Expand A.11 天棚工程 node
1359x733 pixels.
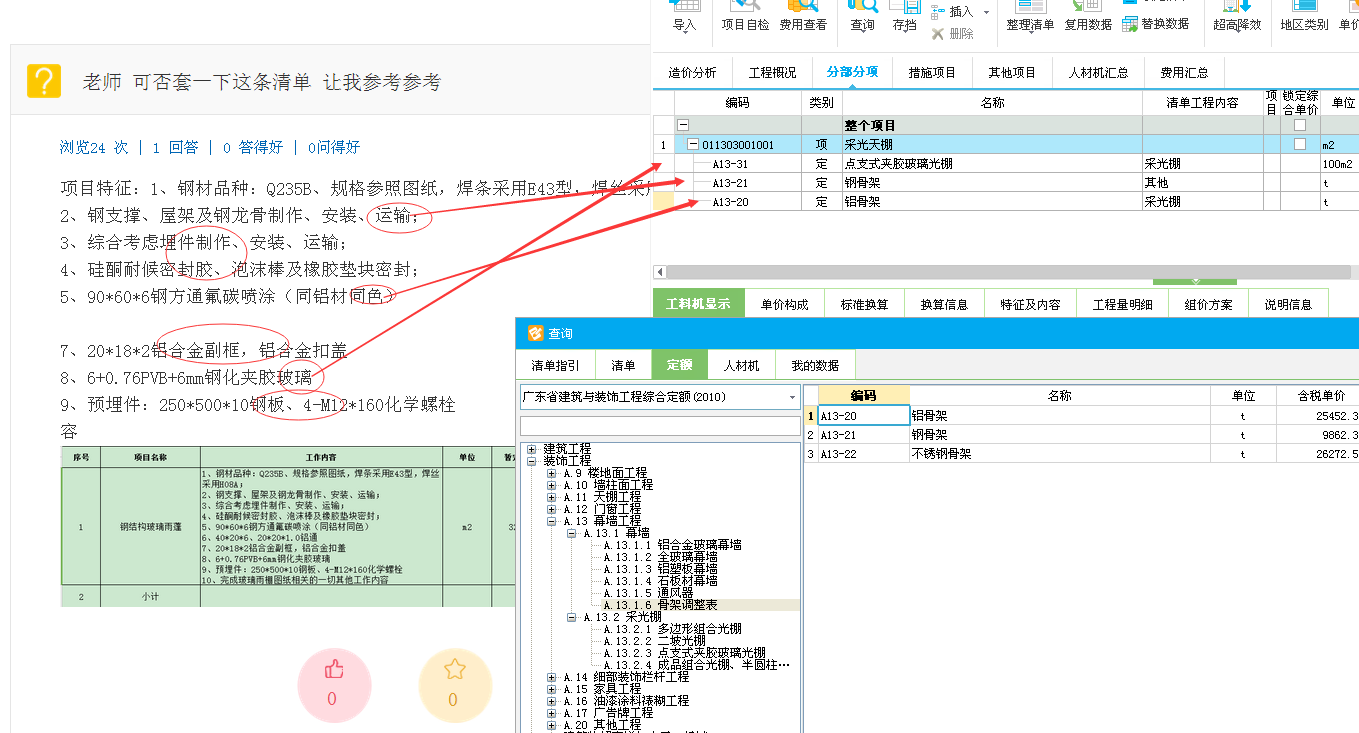tap(552, 497)
